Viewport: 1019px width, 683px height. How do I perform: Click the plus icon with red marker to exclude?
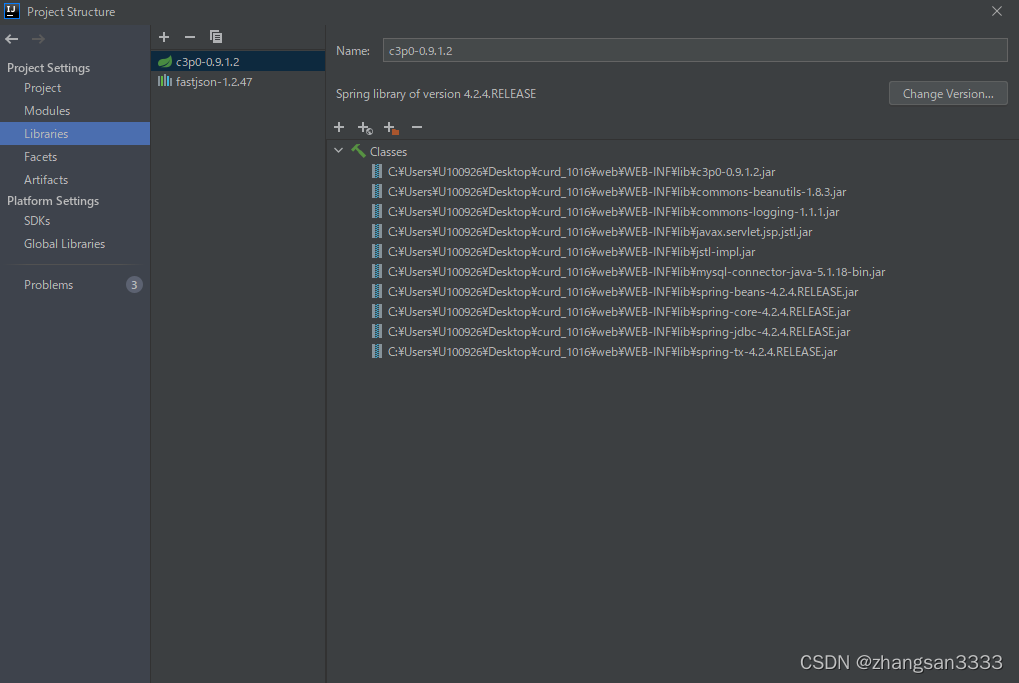(391, 128)
